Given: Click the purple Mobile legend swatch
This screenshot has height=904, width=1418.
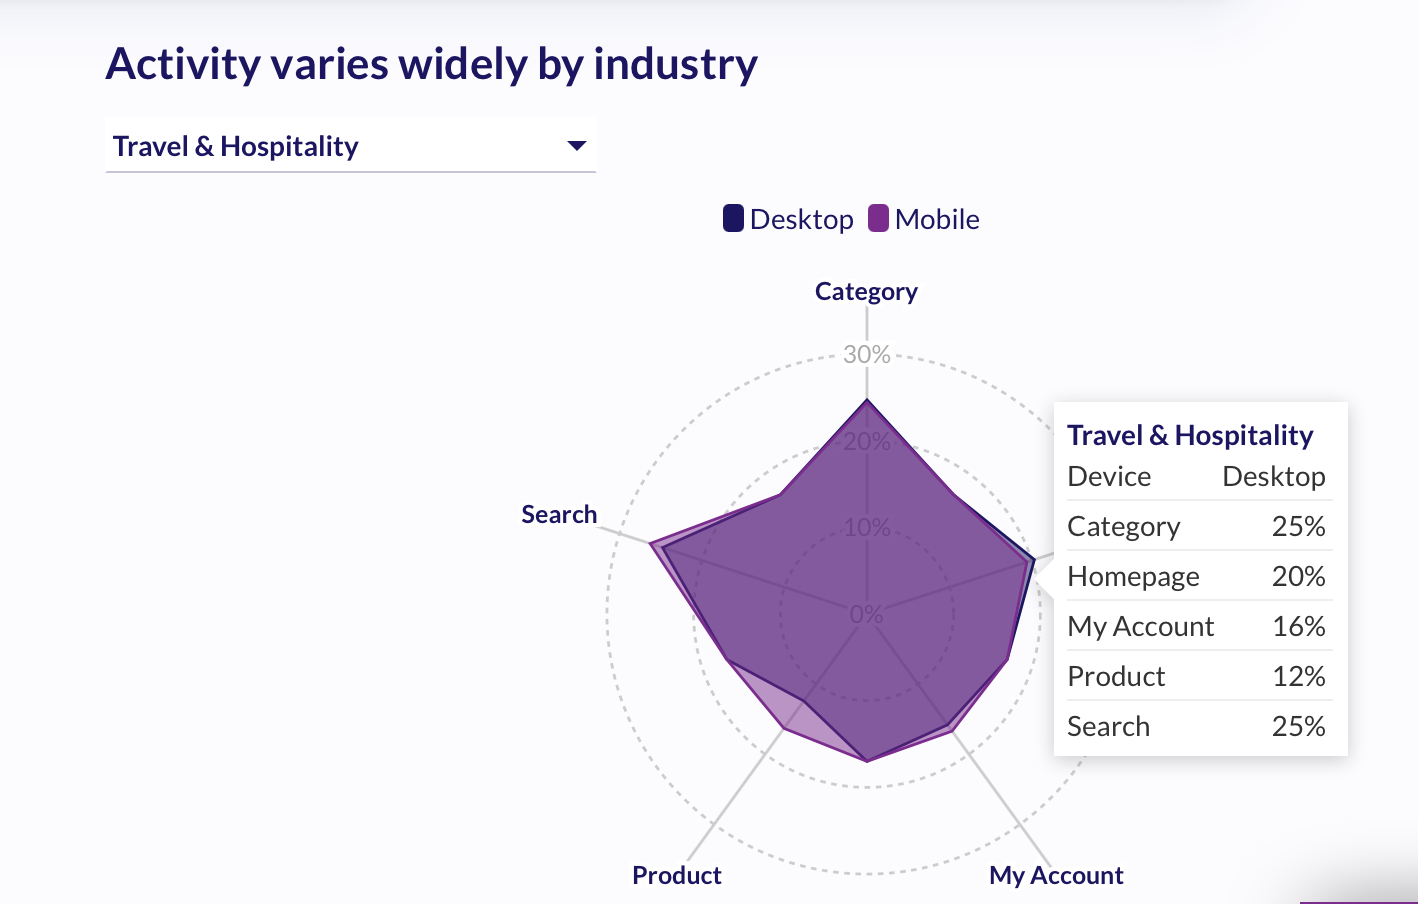Looking at the screenshot, I should (879, 218).
